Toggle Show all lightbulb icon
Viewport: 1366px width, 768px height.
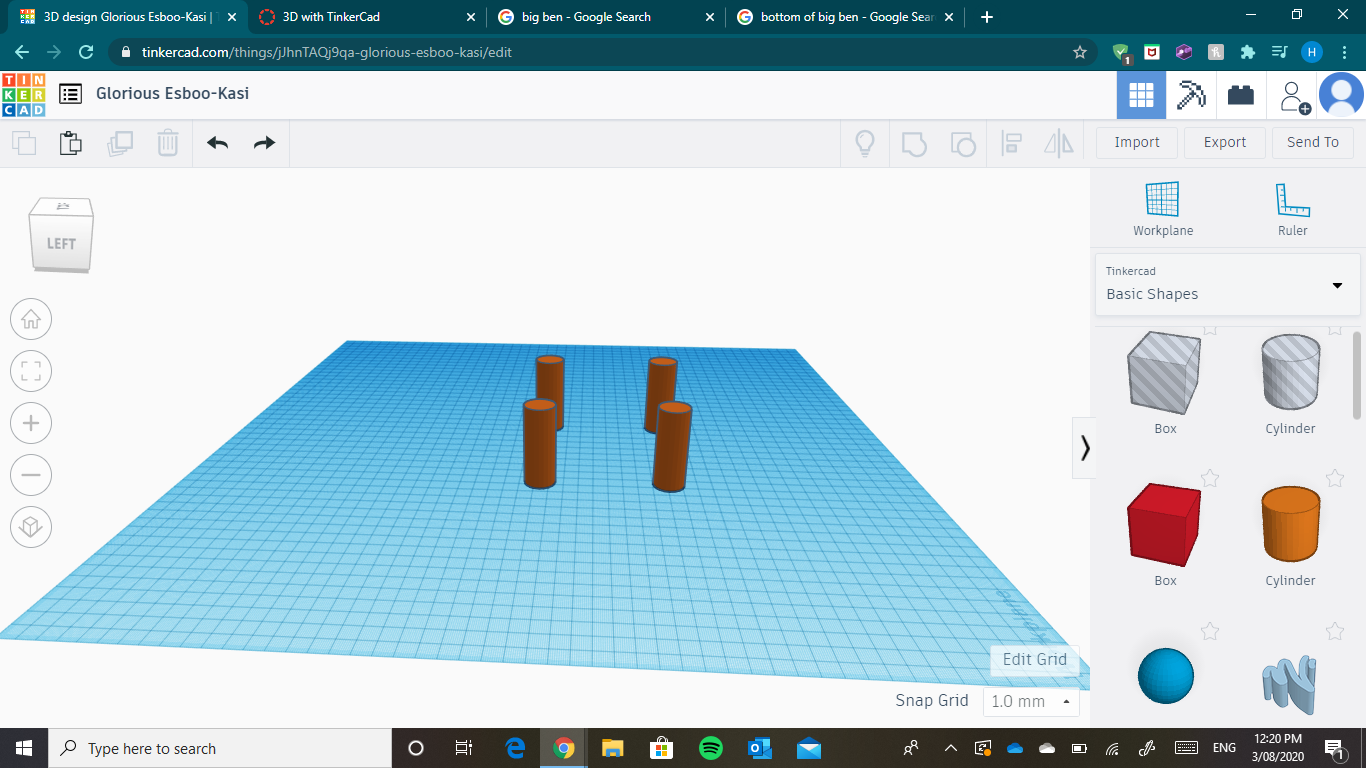(x=865, y=143)
